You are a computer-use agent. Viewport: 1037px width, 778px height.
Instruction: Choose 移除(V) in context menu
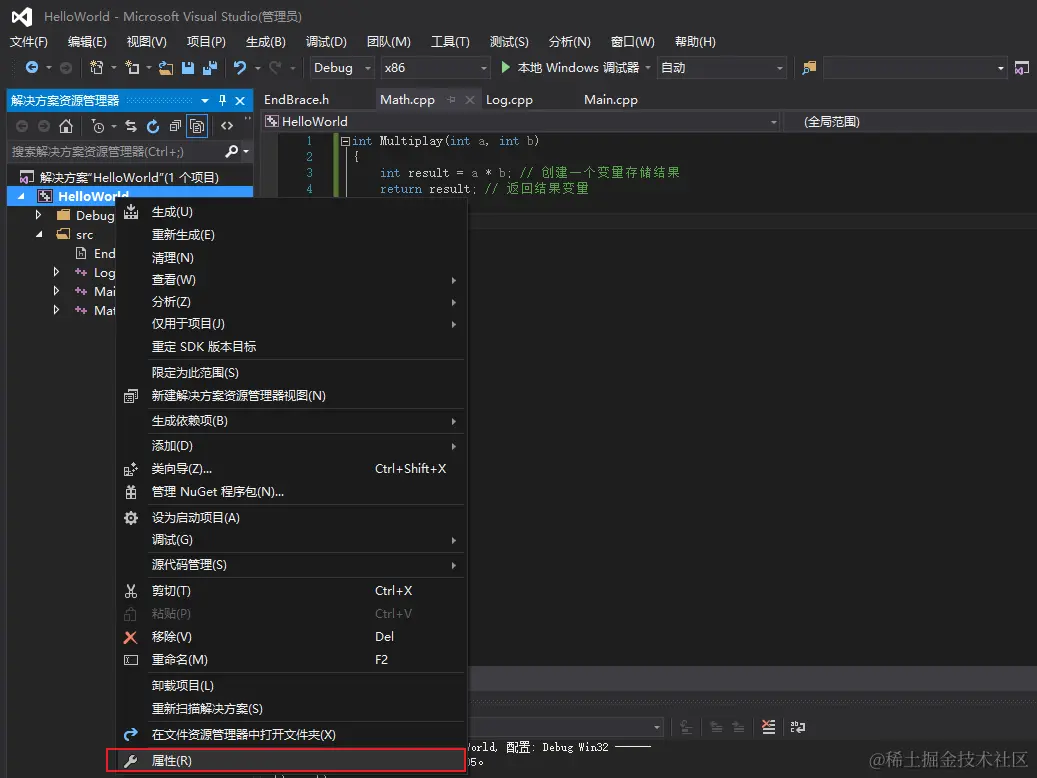tap(291, 637)
